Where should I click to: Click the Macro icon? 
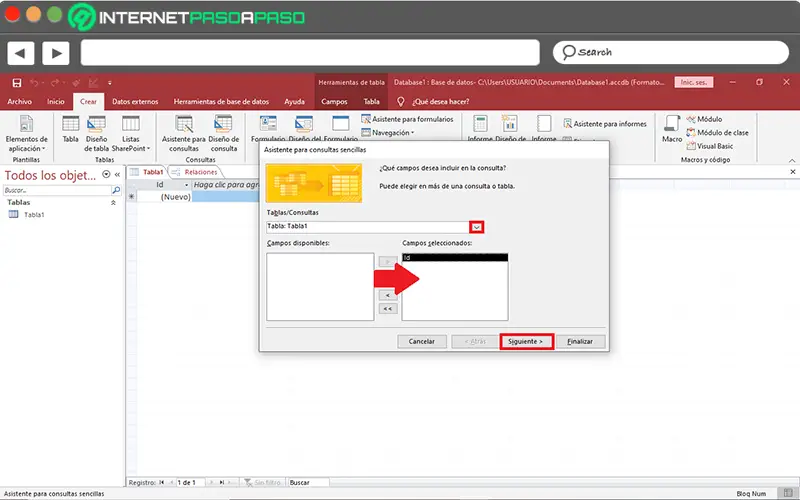[x=672, y=129]
